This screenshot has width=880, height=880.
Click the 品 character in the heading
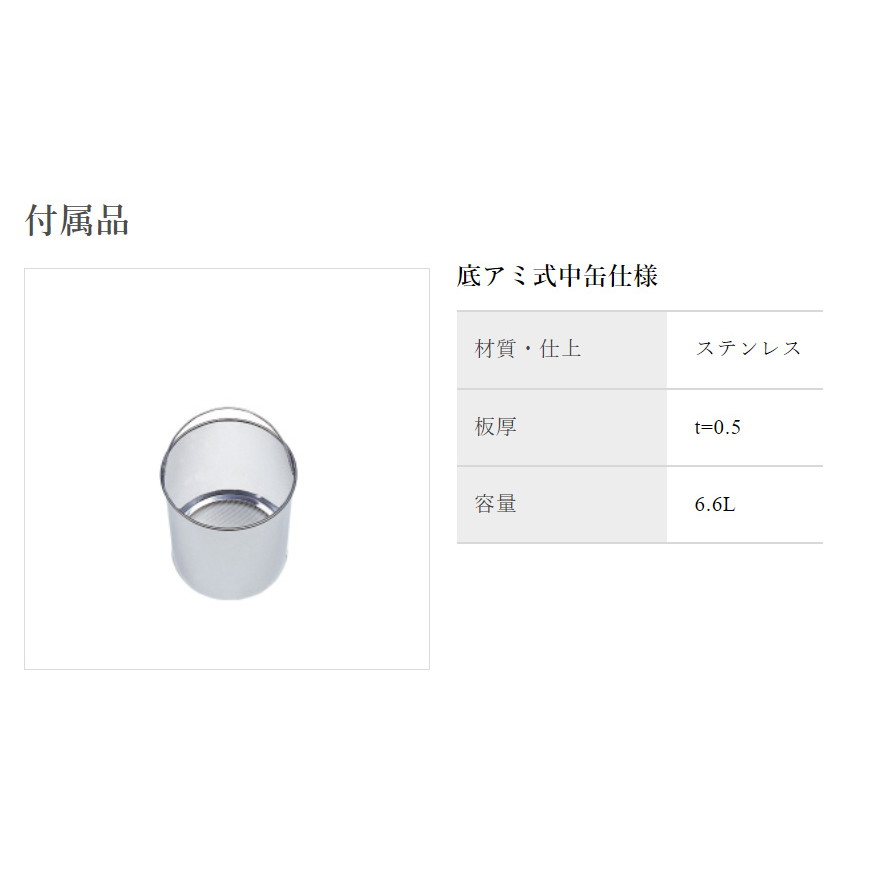[x=113, y=220]
